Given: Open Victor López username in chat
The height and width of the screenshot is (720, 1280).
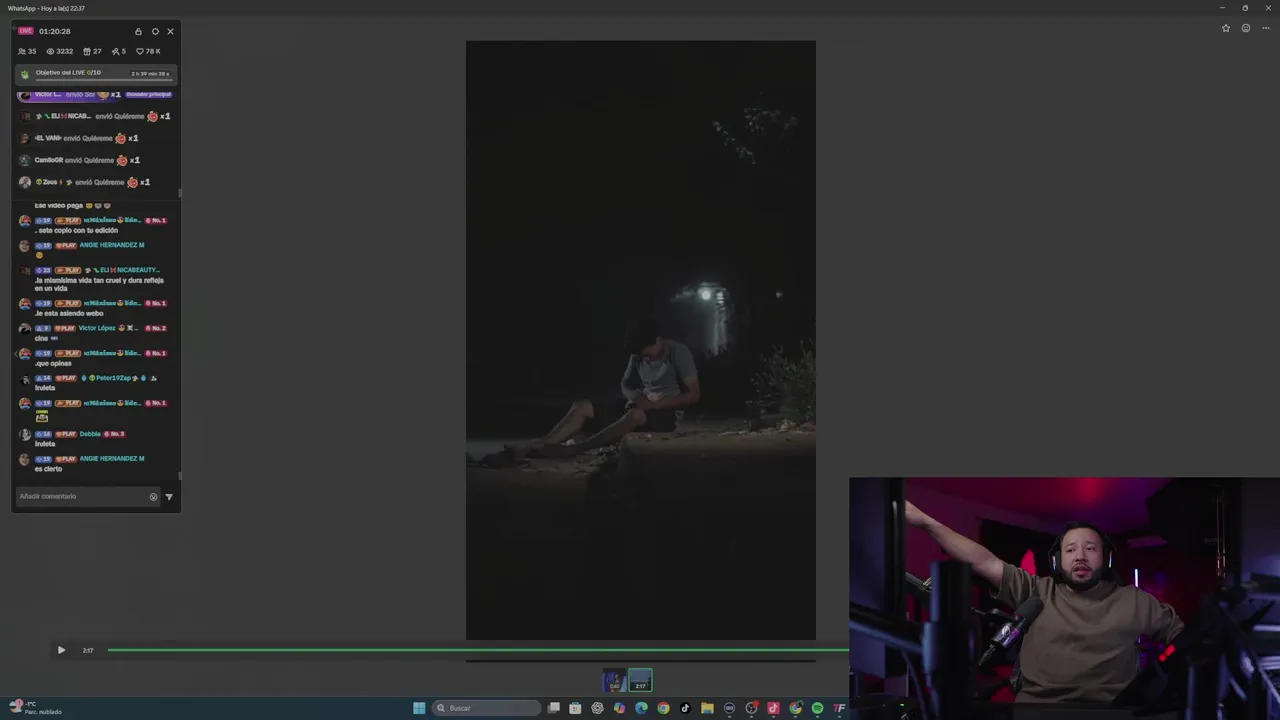Looking at the screenshot, I should tap(97, 328).
